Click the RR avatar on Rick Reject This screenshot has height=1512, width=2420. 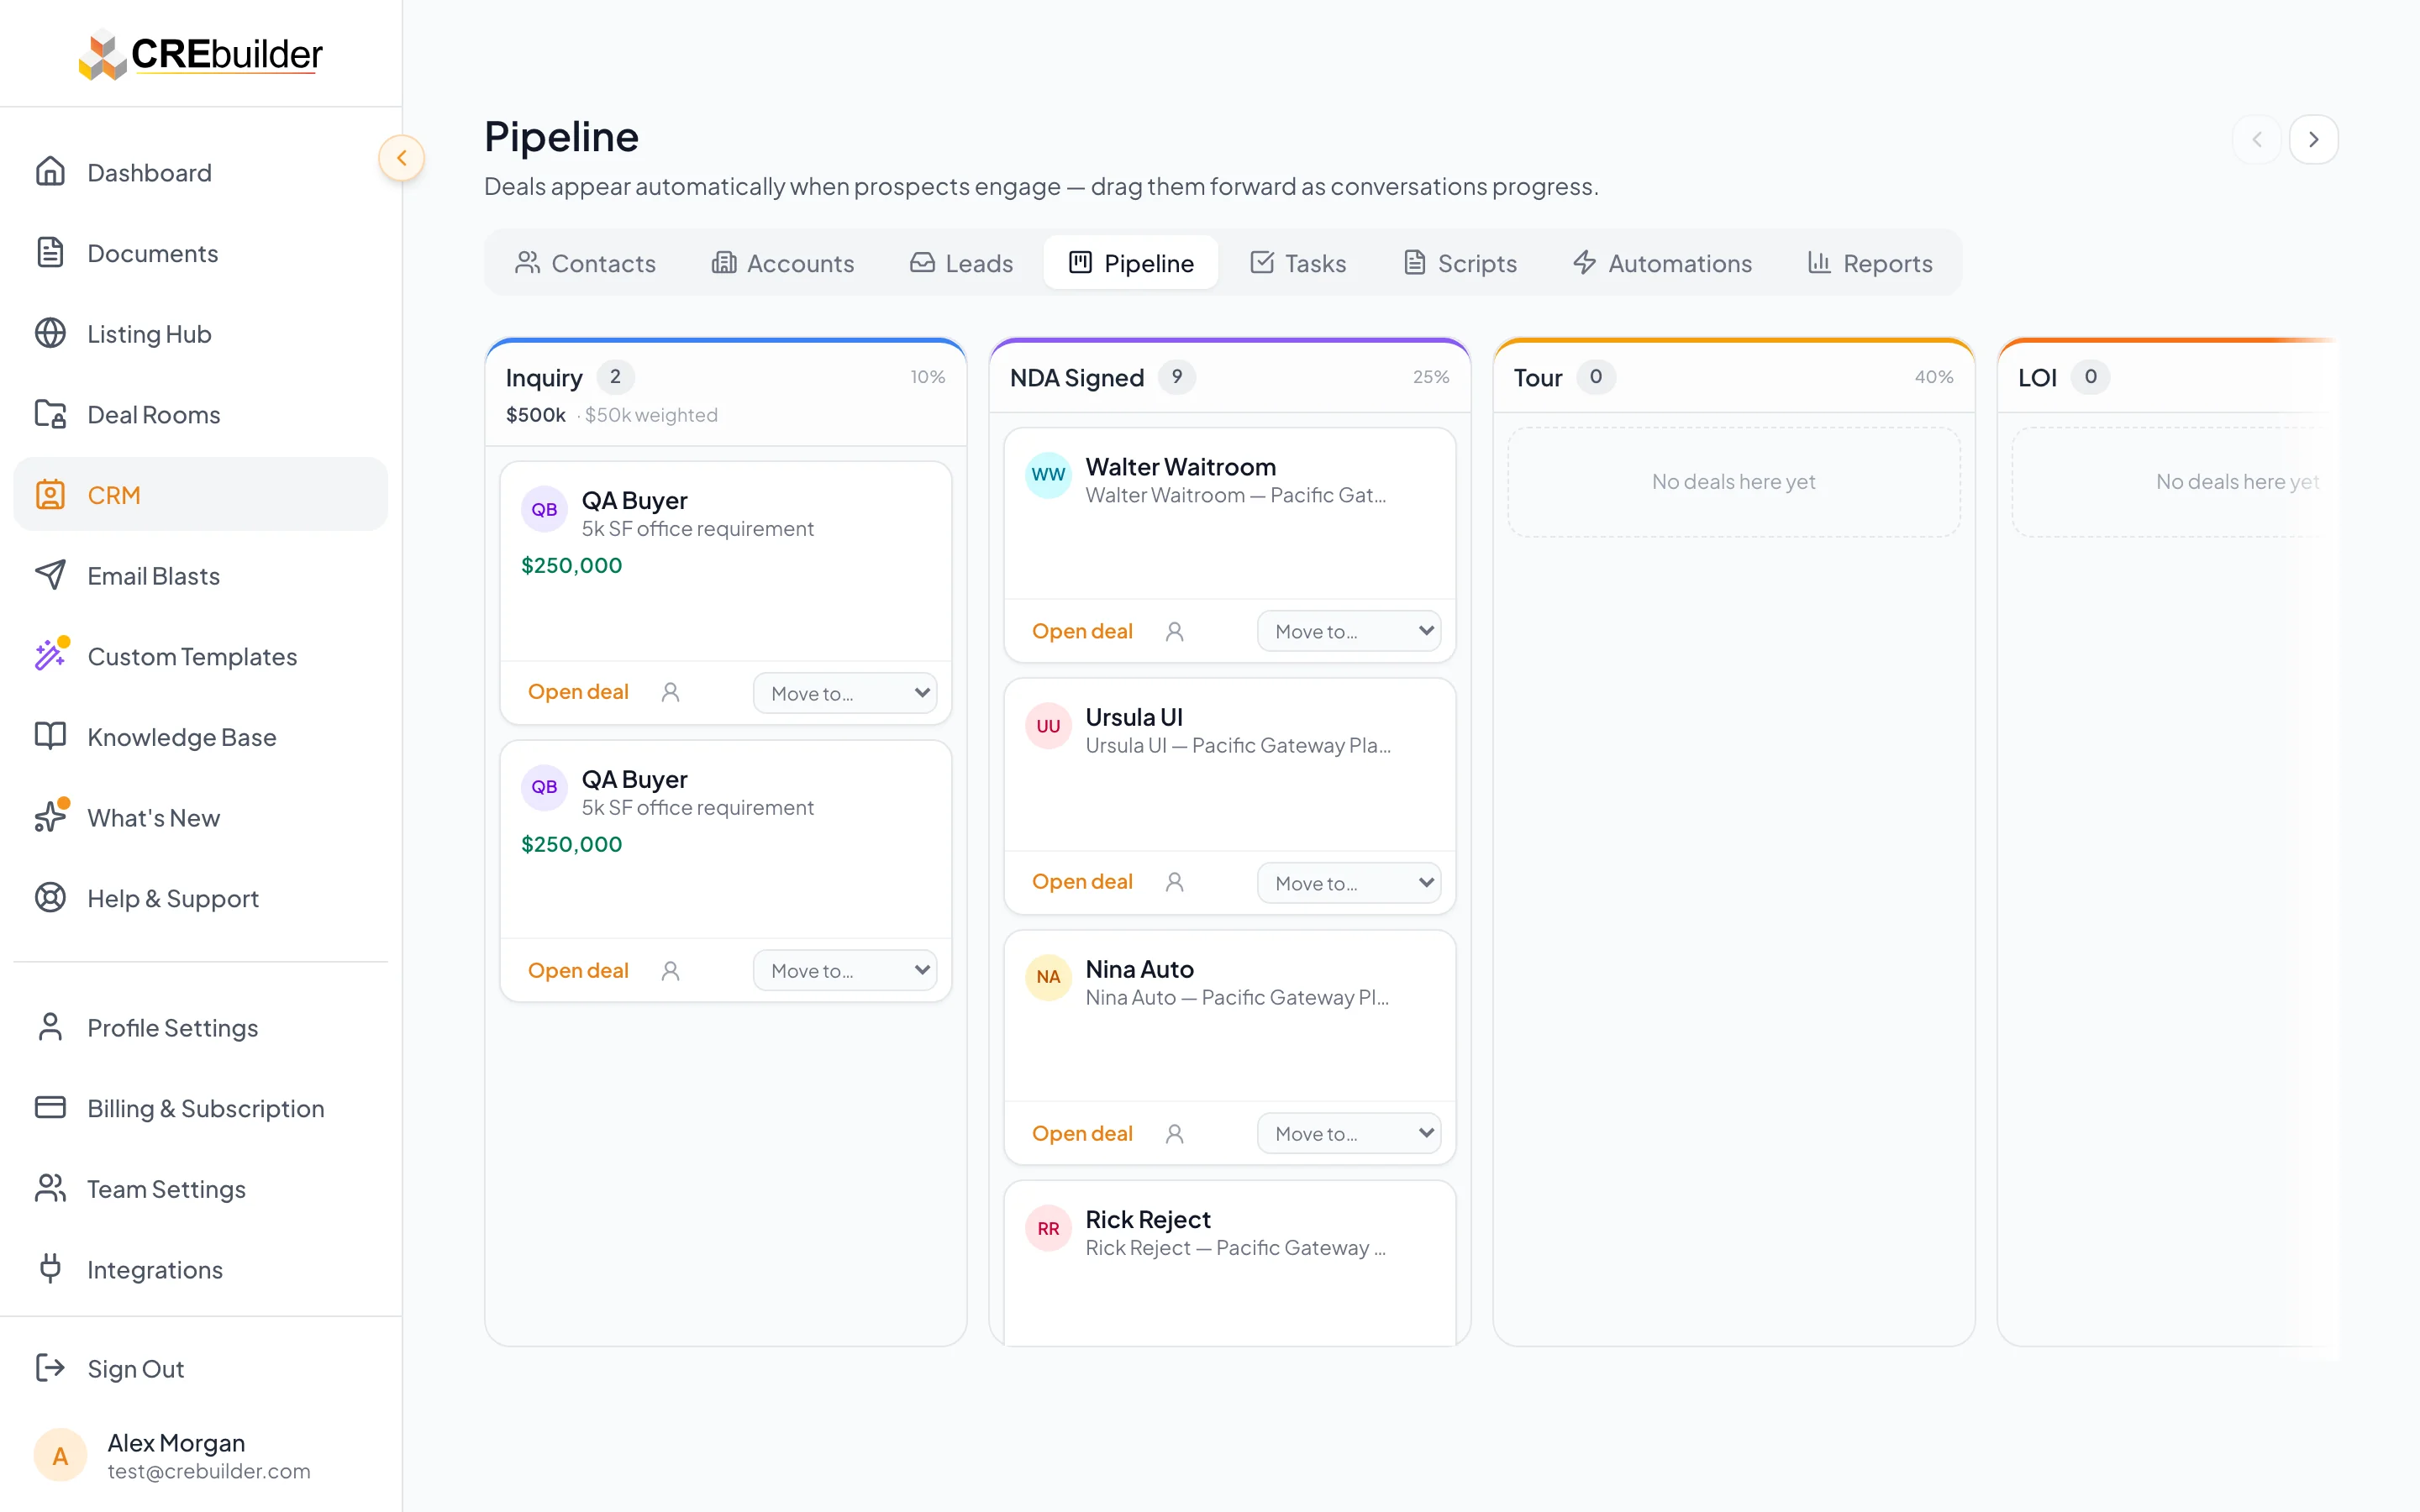[1048, 1228]
